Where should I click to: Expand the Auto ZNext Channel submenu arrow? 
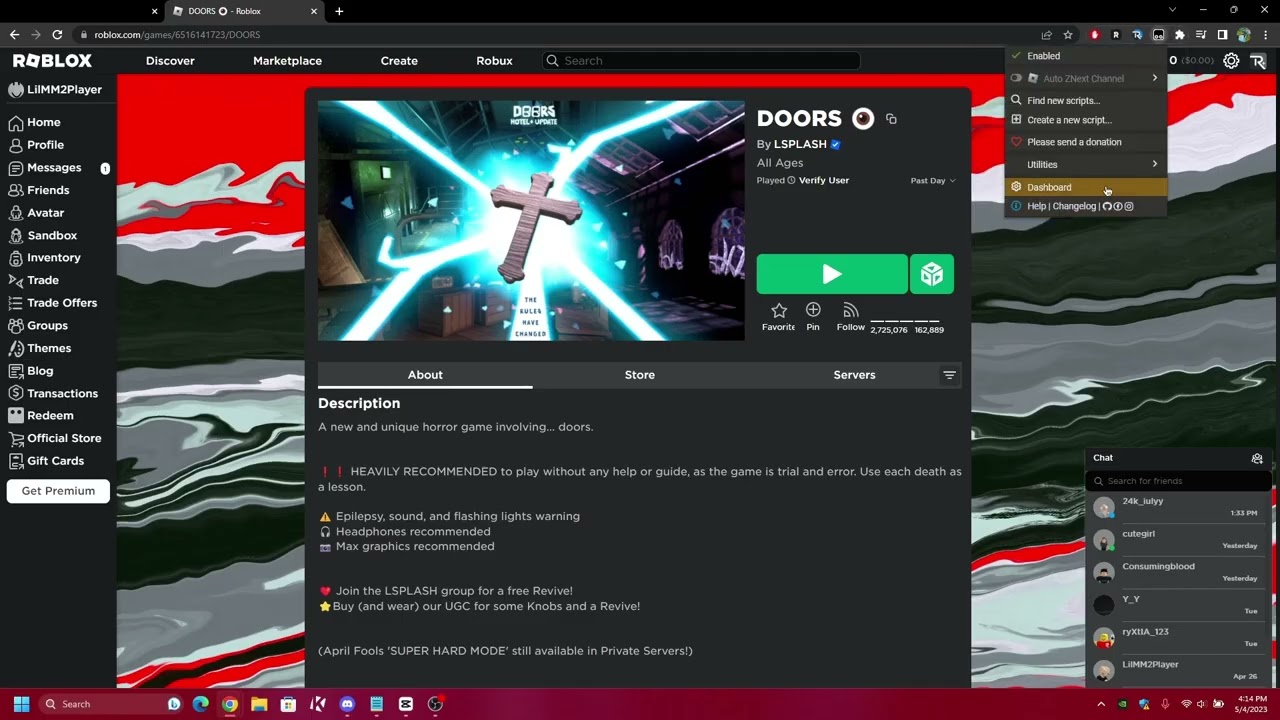click(1155, 79)
